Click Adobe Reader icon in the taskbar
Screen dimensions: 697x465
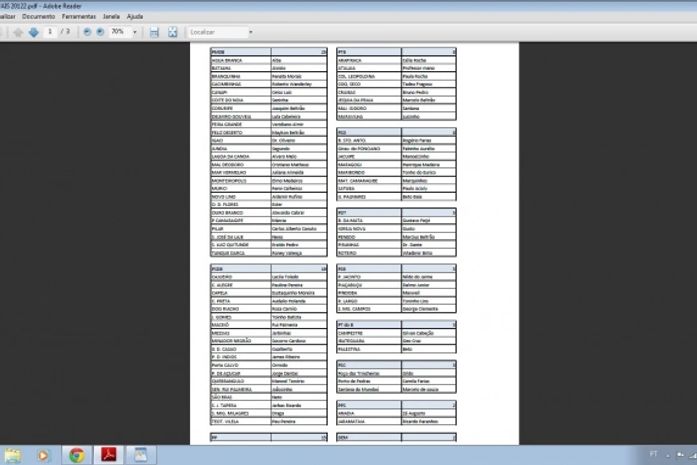[109, 455]
